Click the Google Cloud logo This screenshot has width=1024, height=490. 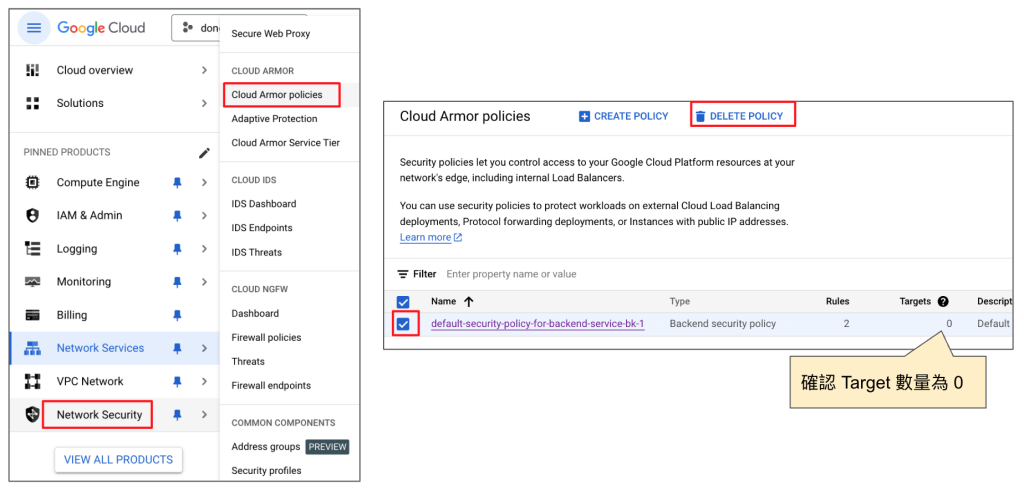pos(101,28)
